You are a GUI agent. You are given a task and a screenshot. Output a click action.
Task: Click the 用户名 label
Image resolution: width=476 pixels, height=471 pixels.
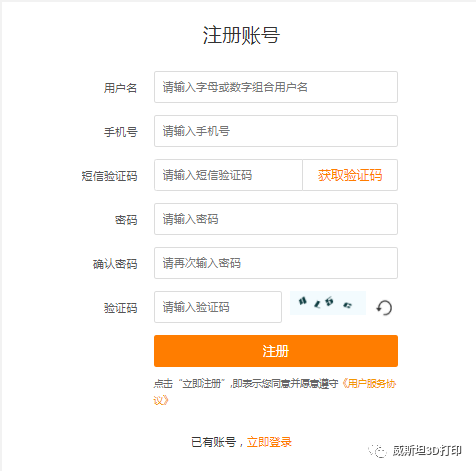[120, 88]
